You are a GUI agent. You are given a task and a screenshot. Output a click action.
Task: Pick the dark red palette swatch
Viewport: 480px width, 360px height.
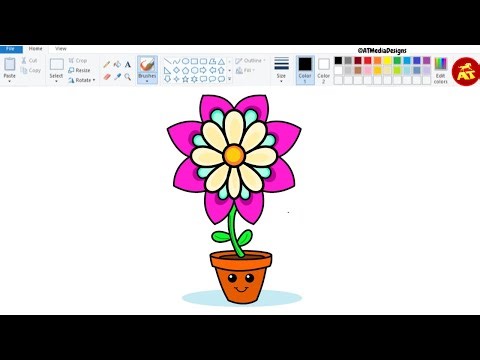(358, 60)
